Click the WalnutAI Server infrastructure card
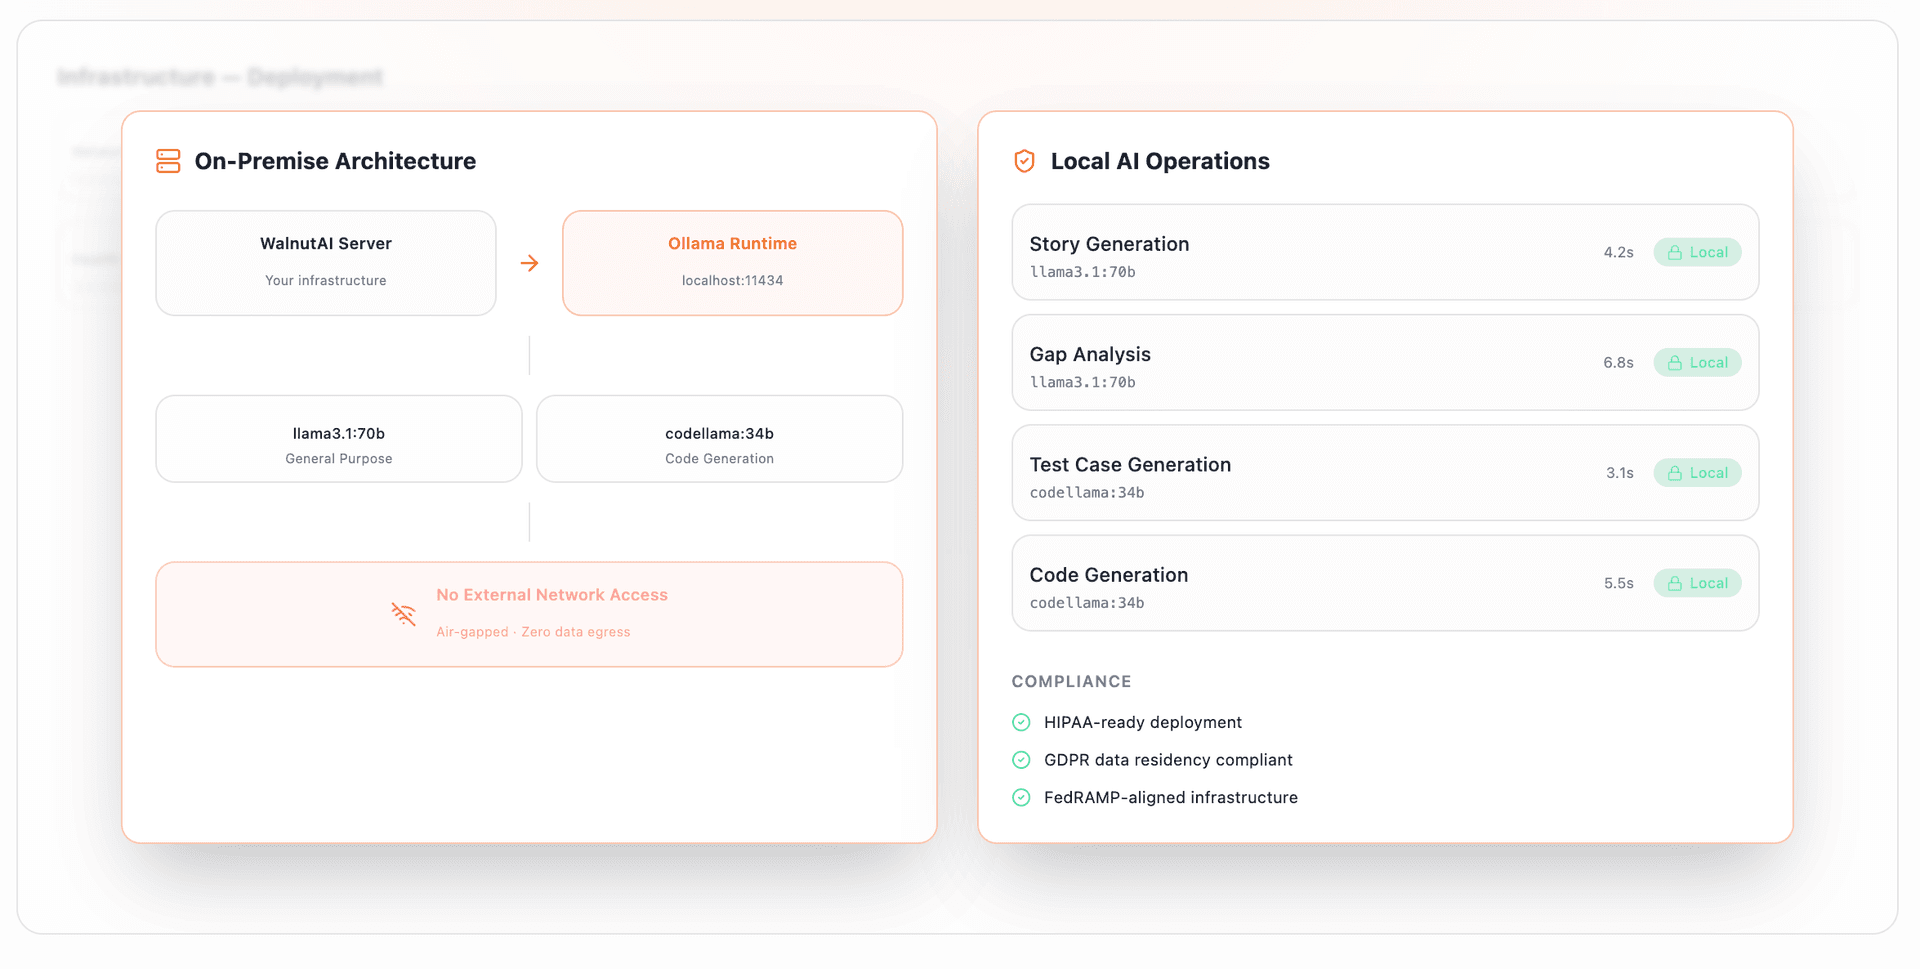This screenshot has width=1920, height=969. (x=325, y=262)
